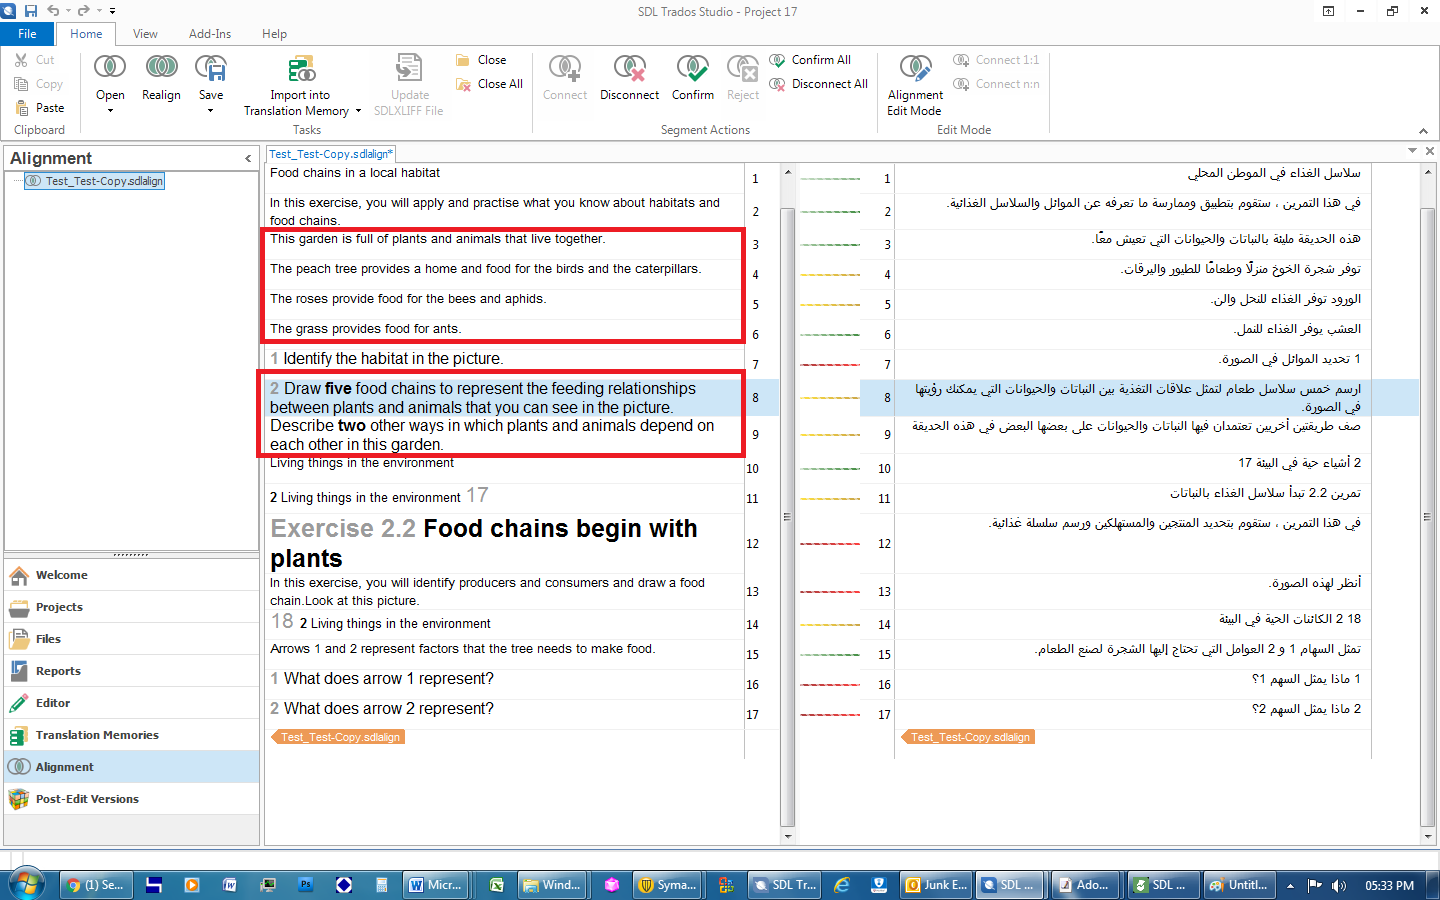
Task: Open the Projects view
Action: pos(131,607)
